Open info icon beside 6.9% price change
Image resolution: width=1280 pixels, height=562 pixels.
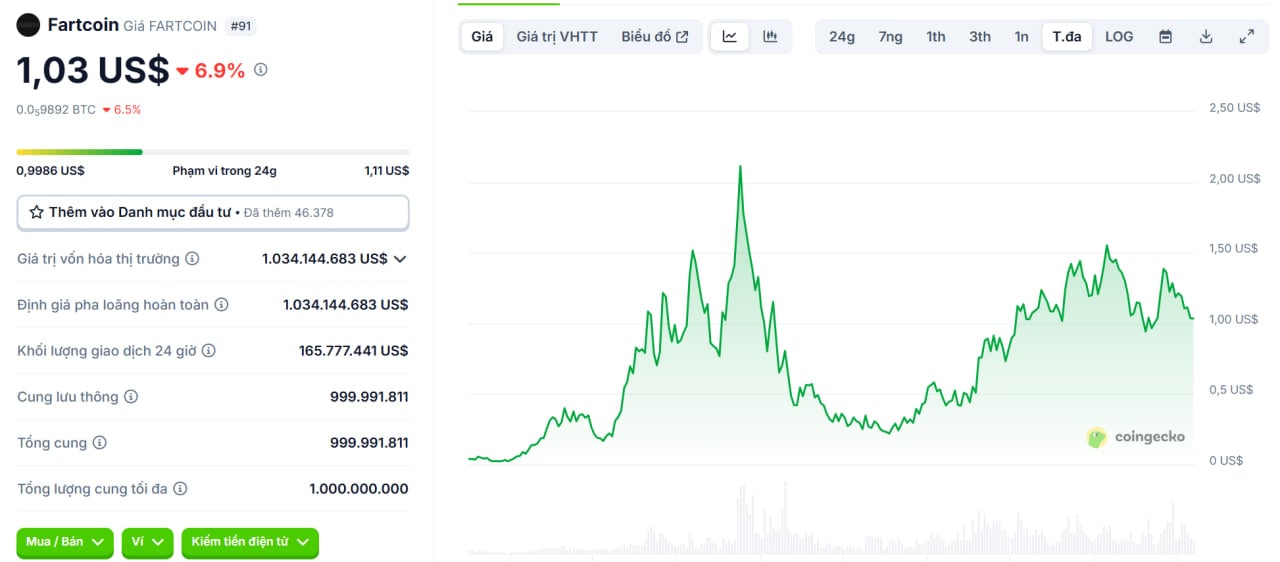click(261, 70)
